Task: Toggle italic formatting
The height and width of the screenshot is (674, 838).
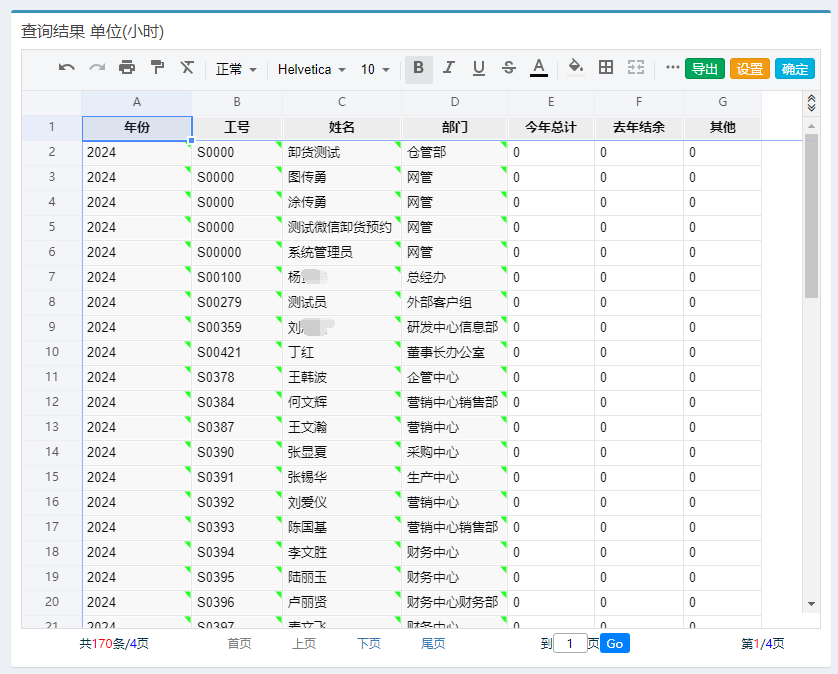Action: click(449, 68)
